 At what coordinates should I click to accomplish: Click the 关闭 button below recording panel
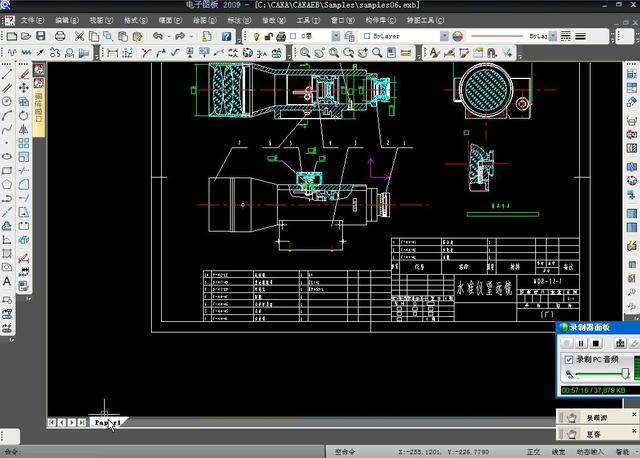pyautogui.click(x=598, y=418)
